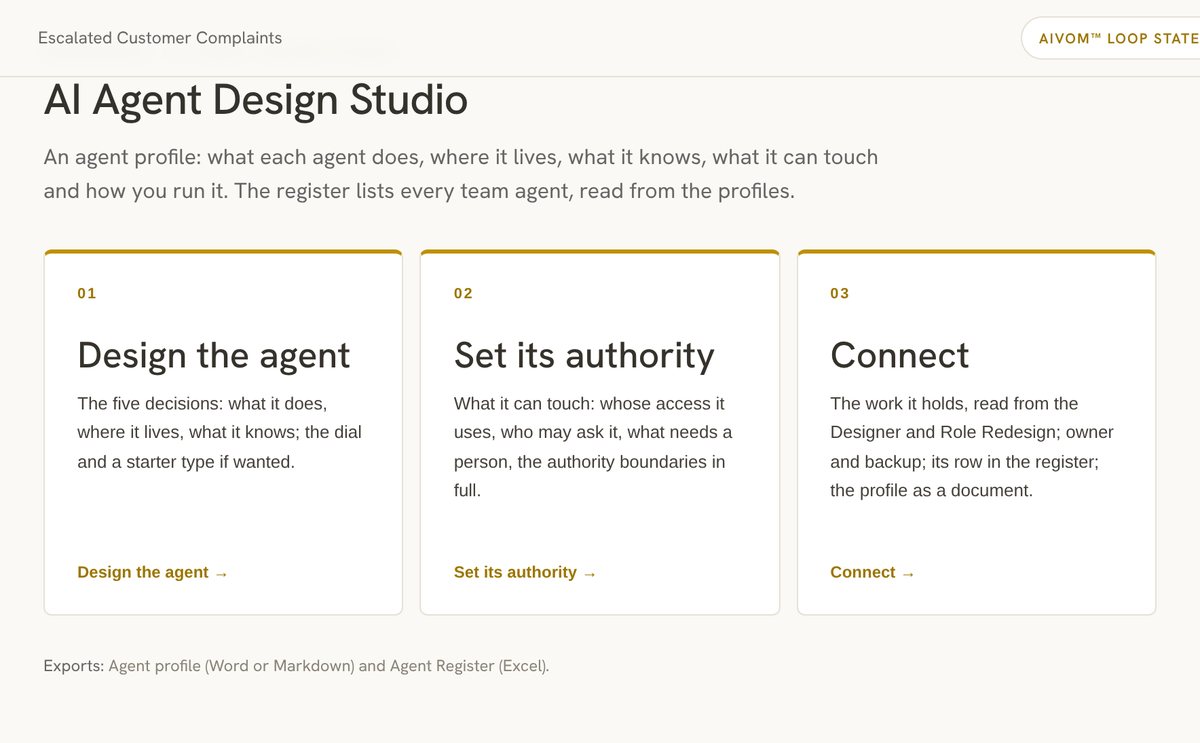Click step number 01 label

(x=87, y=293)
